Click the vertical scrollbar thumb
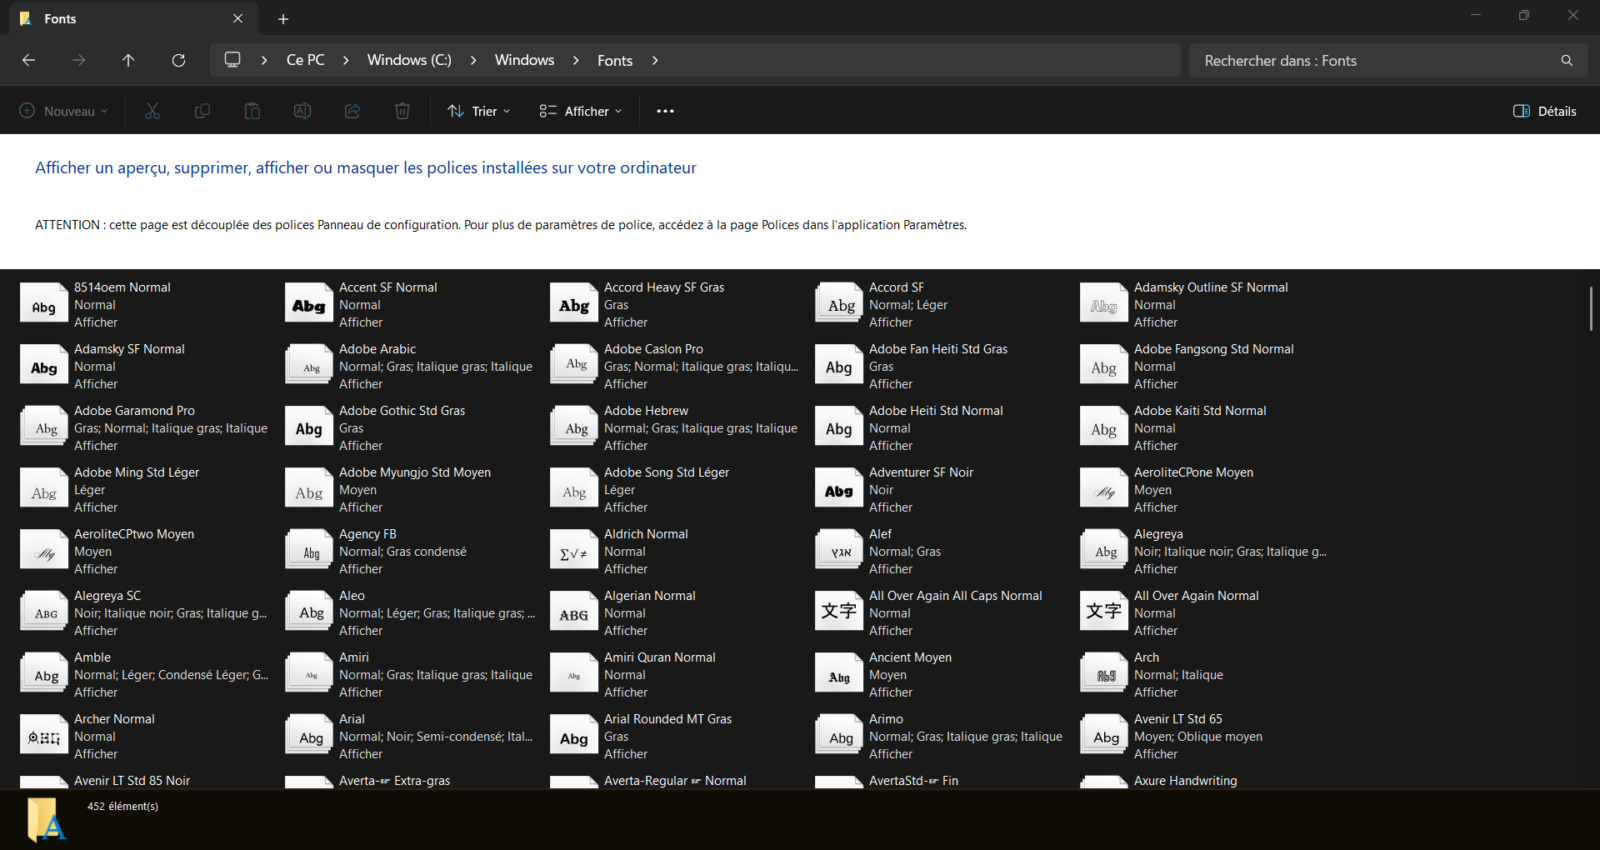 click(1591, 308)
